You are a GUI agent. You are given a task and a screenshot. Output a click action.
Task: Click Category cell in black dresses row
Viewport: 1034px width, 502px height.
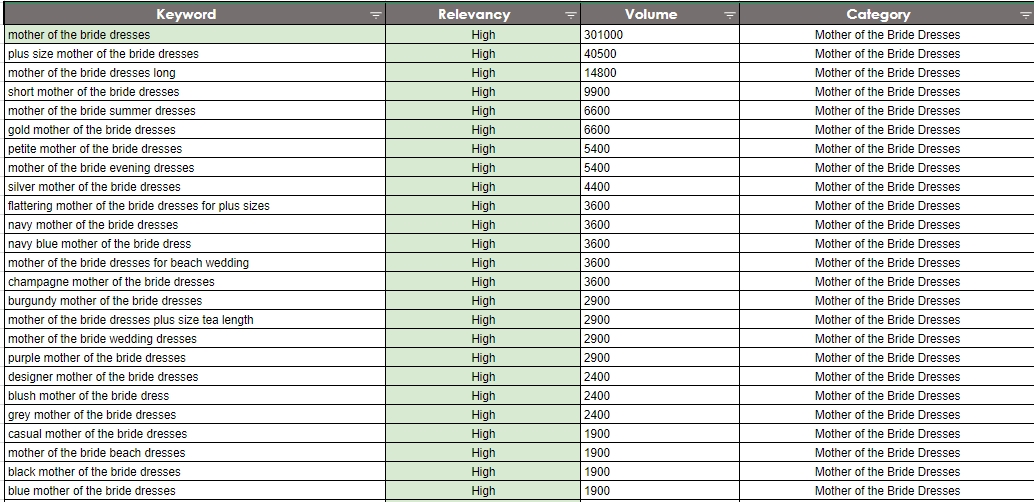[886, 472]
